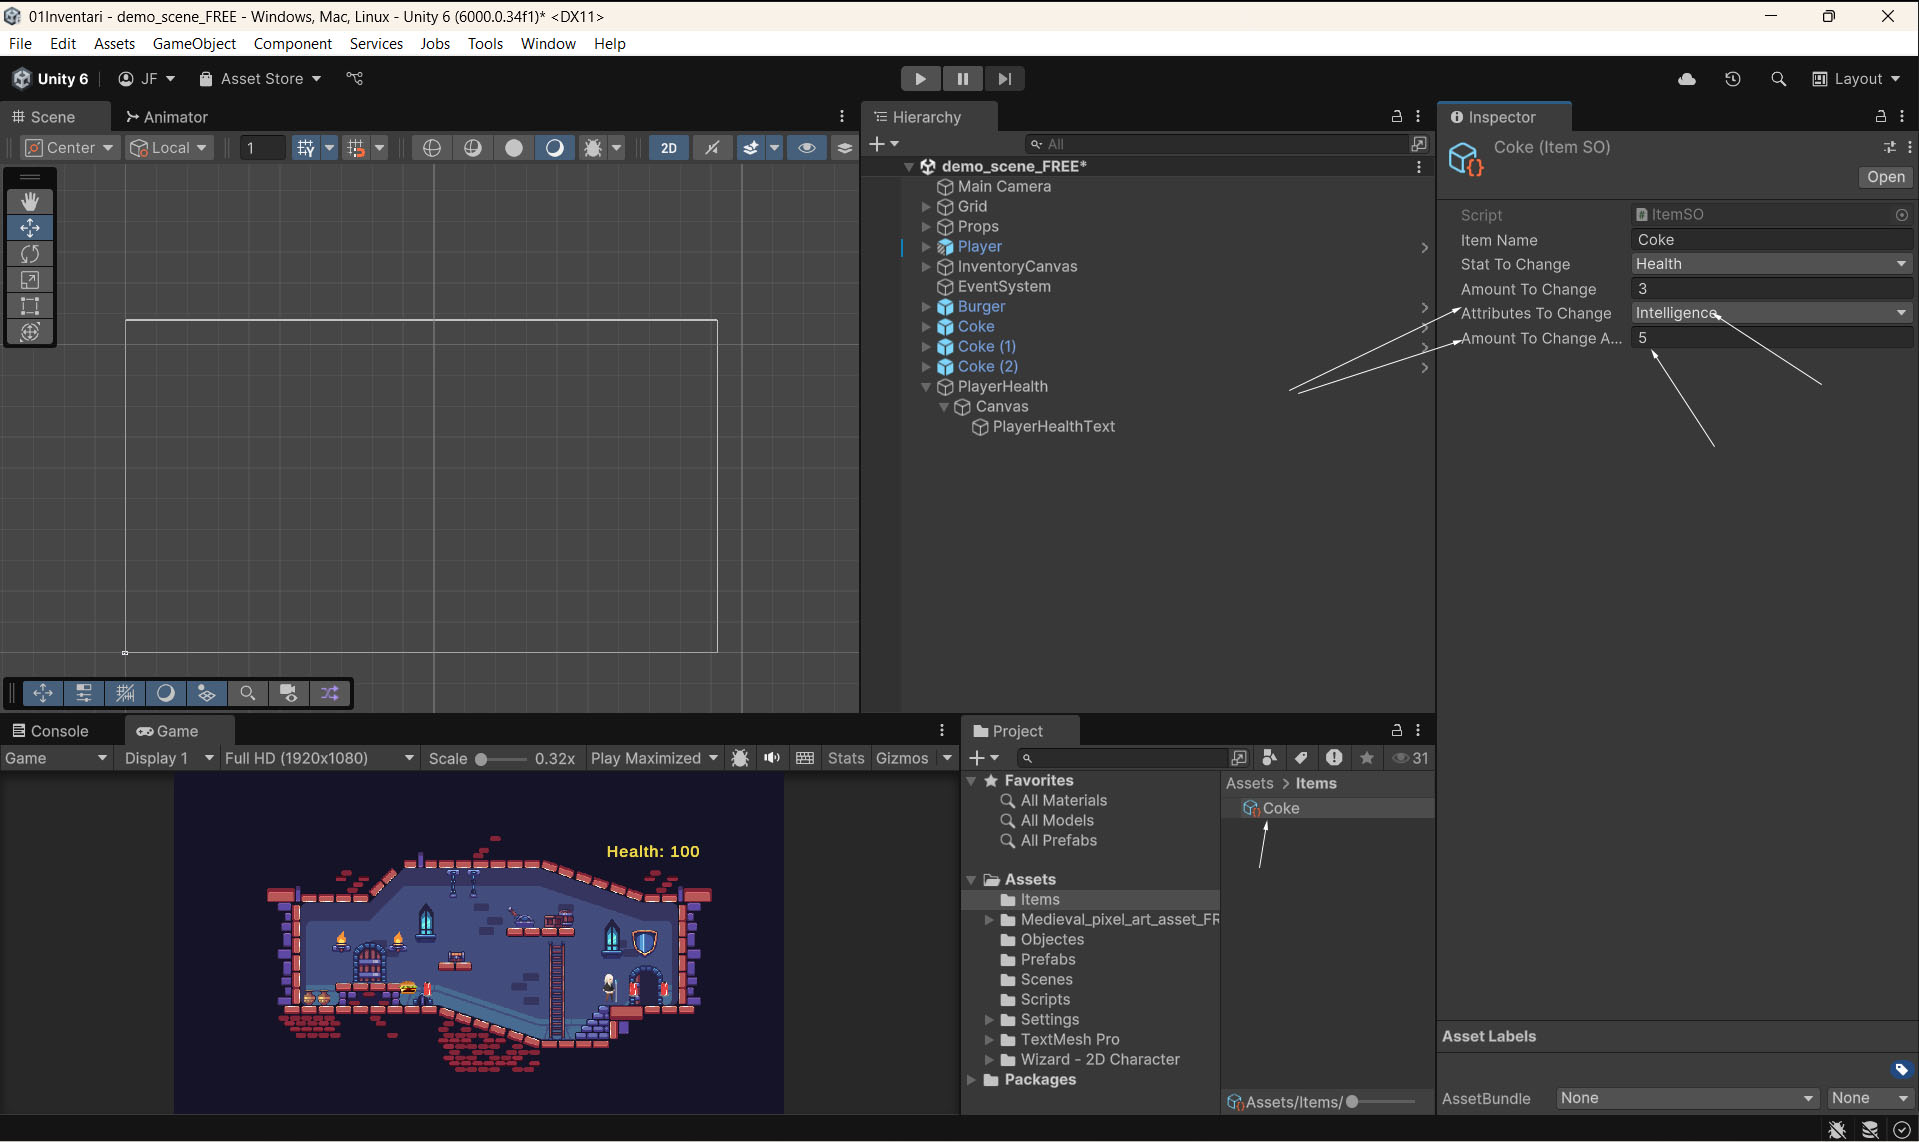Viewport: 1919px width, 1142px height.
Task: Click the Item Name input field
Action: click(x=1771, y=240)
